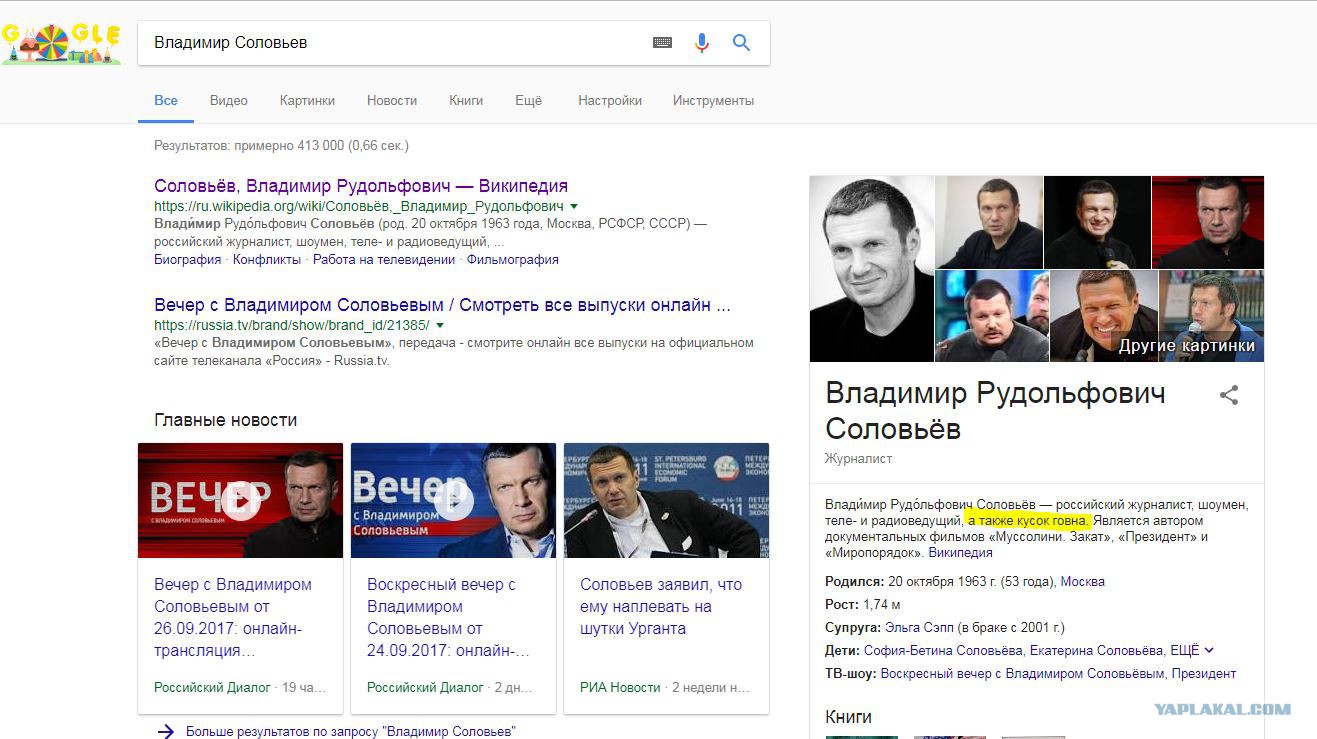The image size is (1317, 739).
Task: Click the Книги section heading in panel
Action: [849, 717]
